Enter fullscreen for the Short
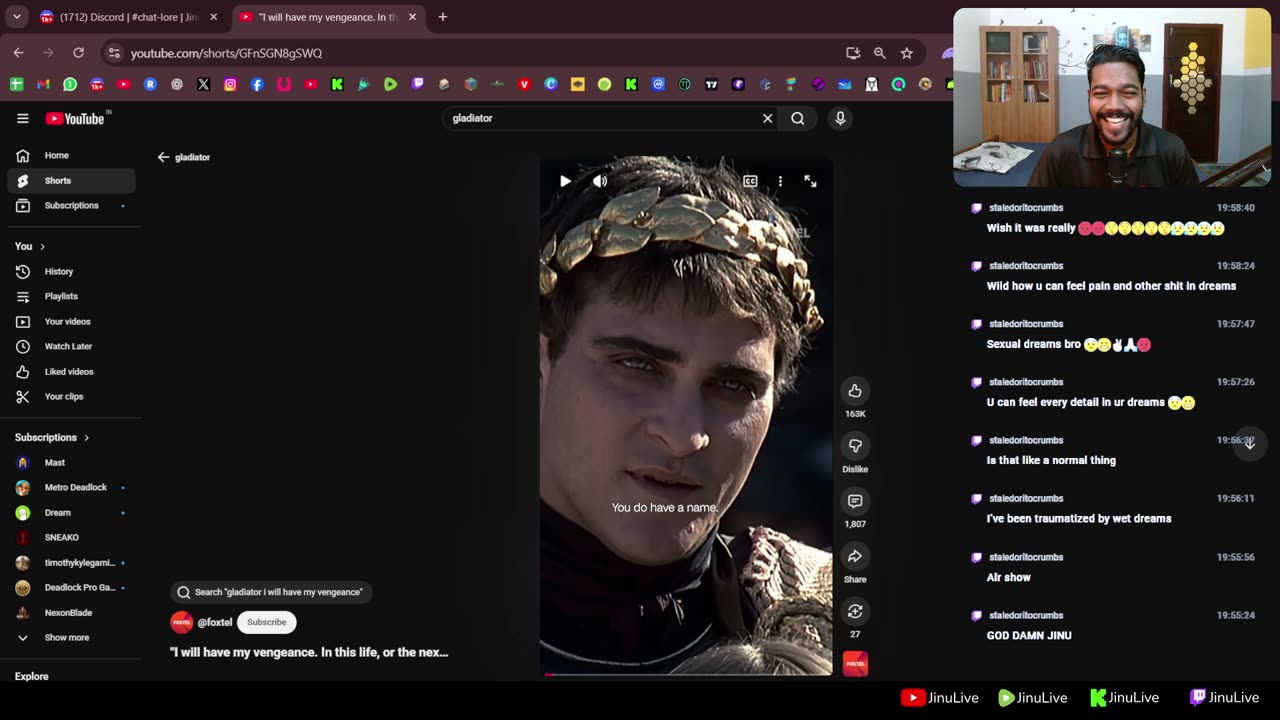The image size is (1280, 720). tap(810, 181)
